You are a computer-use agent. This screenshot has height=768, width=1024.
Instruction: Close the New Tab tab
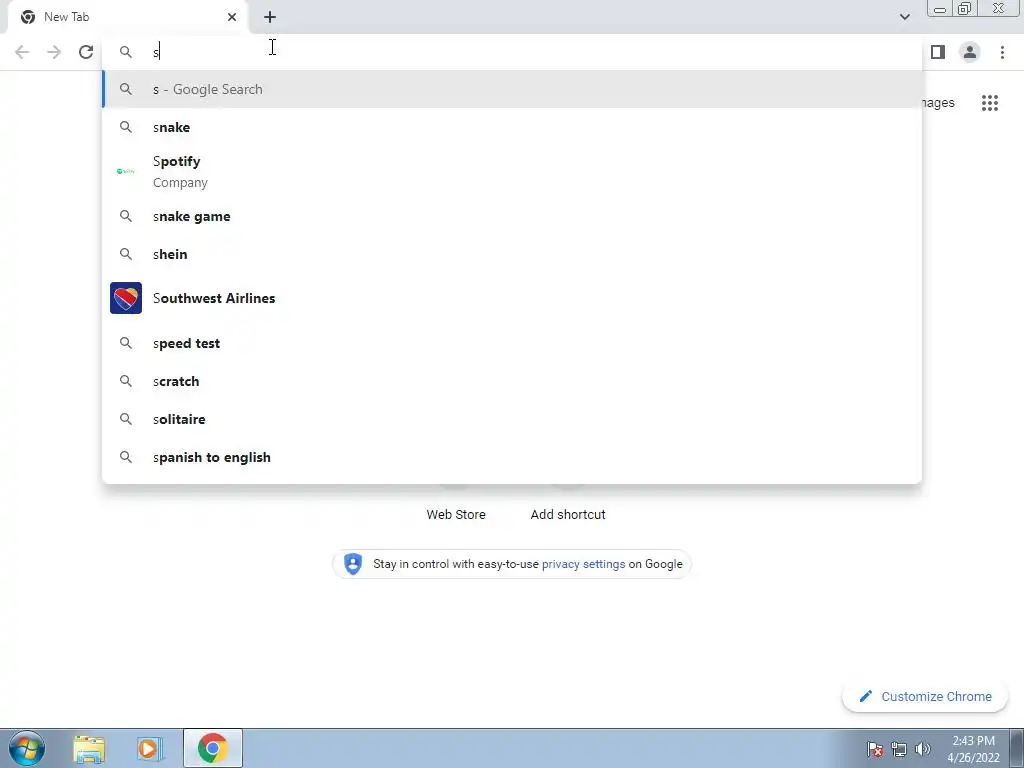[x=232, y=17]
